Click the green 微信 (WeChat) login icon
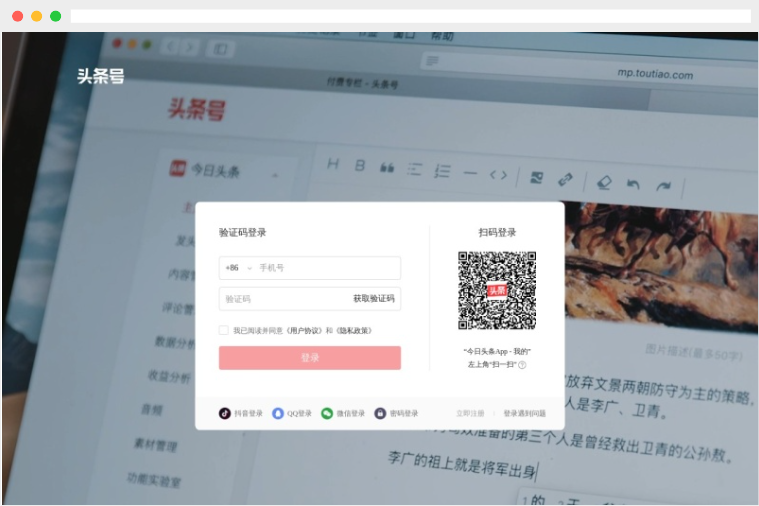The image size is (759, 506). coord(327,413)
